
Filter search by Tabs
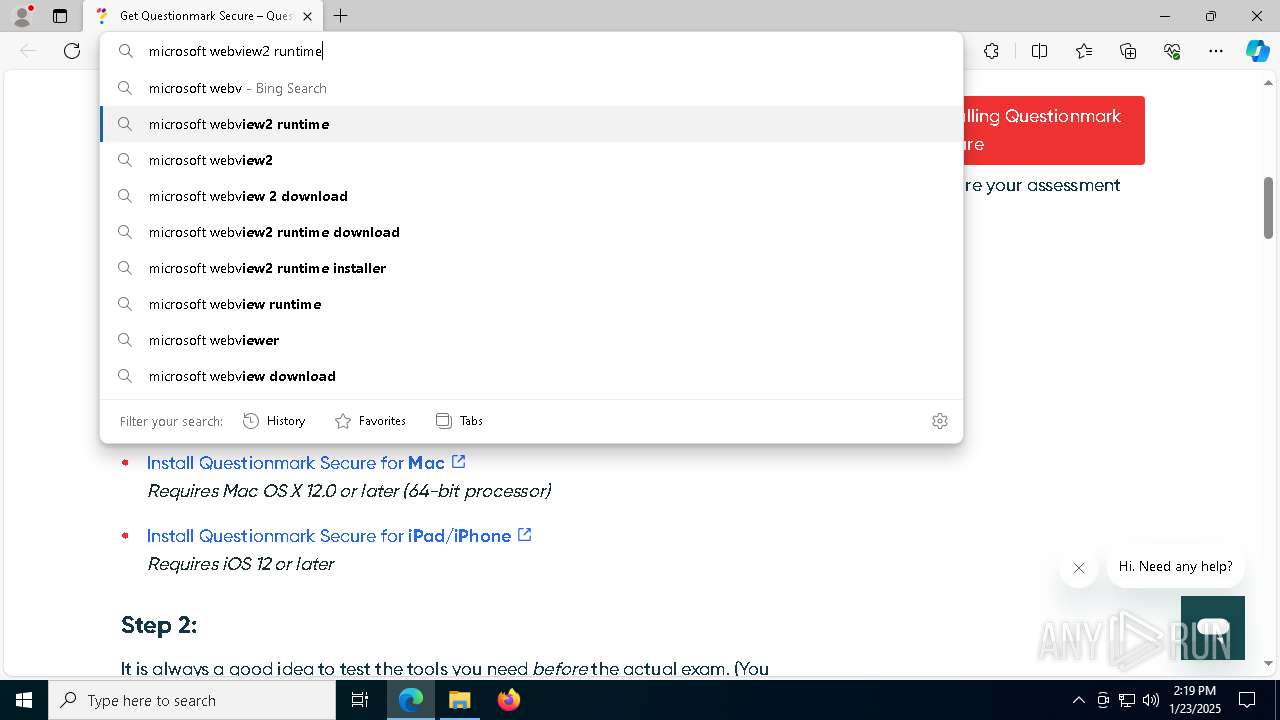pyautogui.click(x=459, y=421)
